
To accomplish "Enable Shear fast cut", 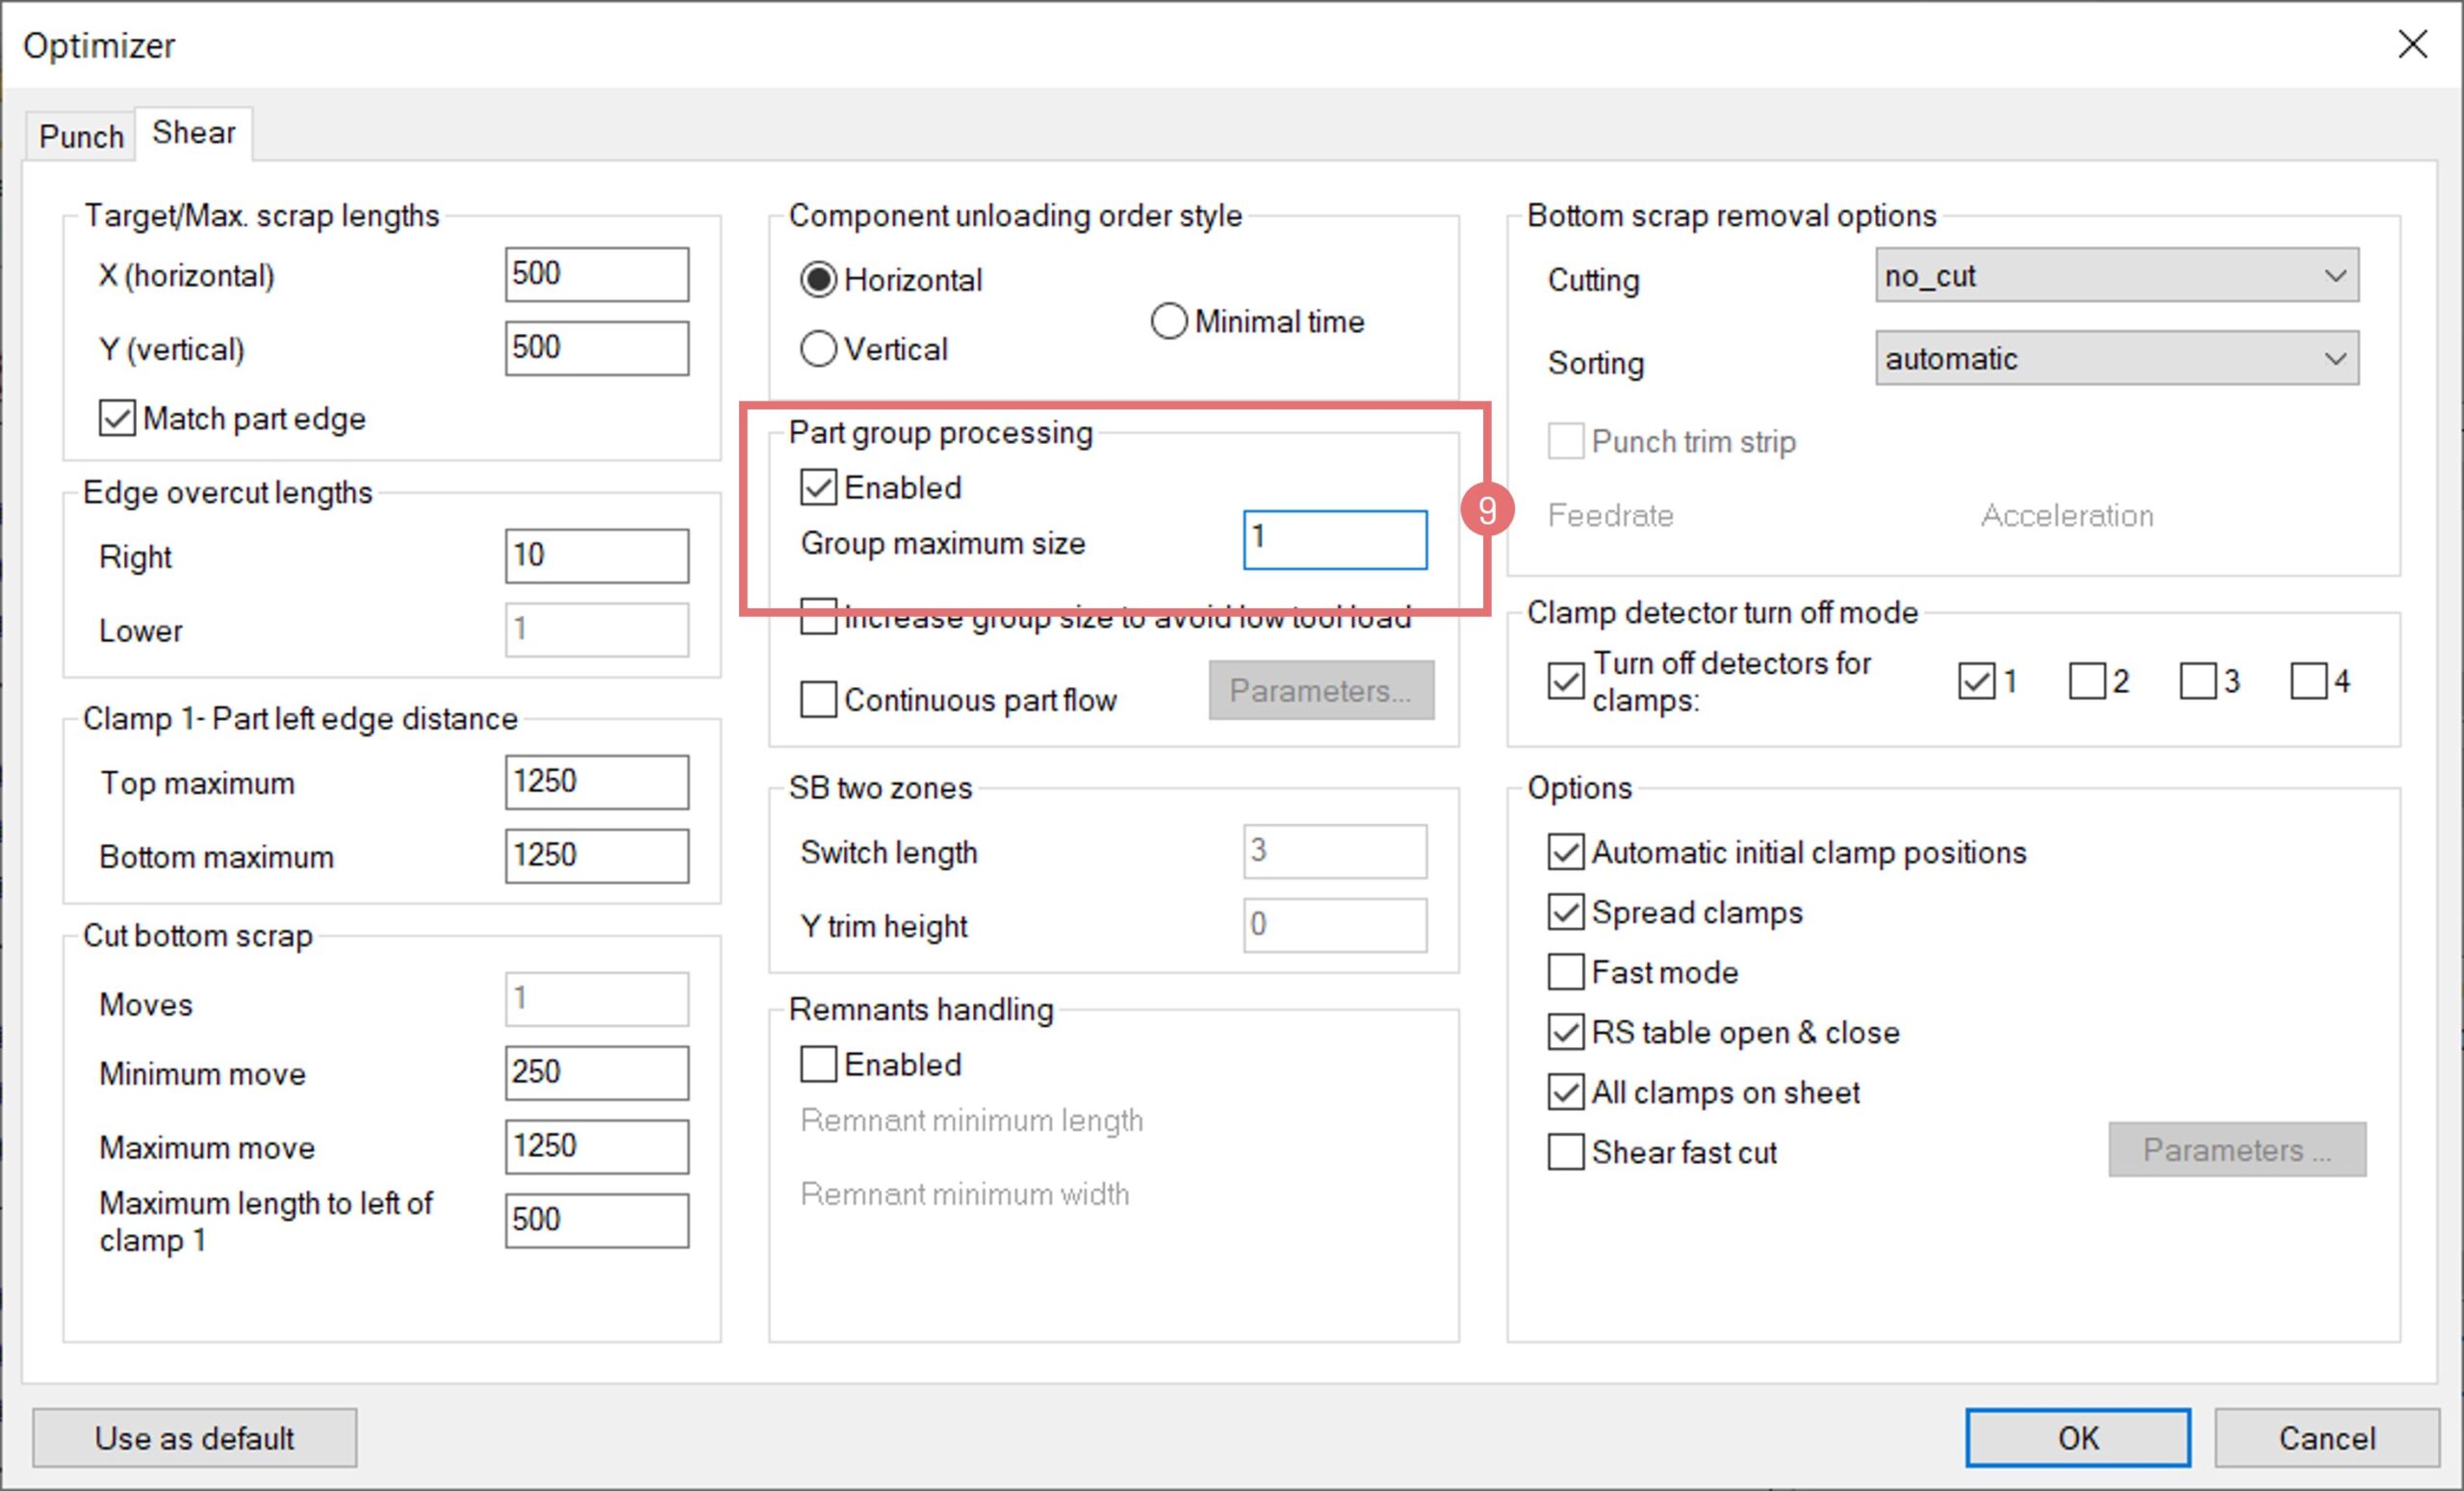I will tap(1565, 1152).
